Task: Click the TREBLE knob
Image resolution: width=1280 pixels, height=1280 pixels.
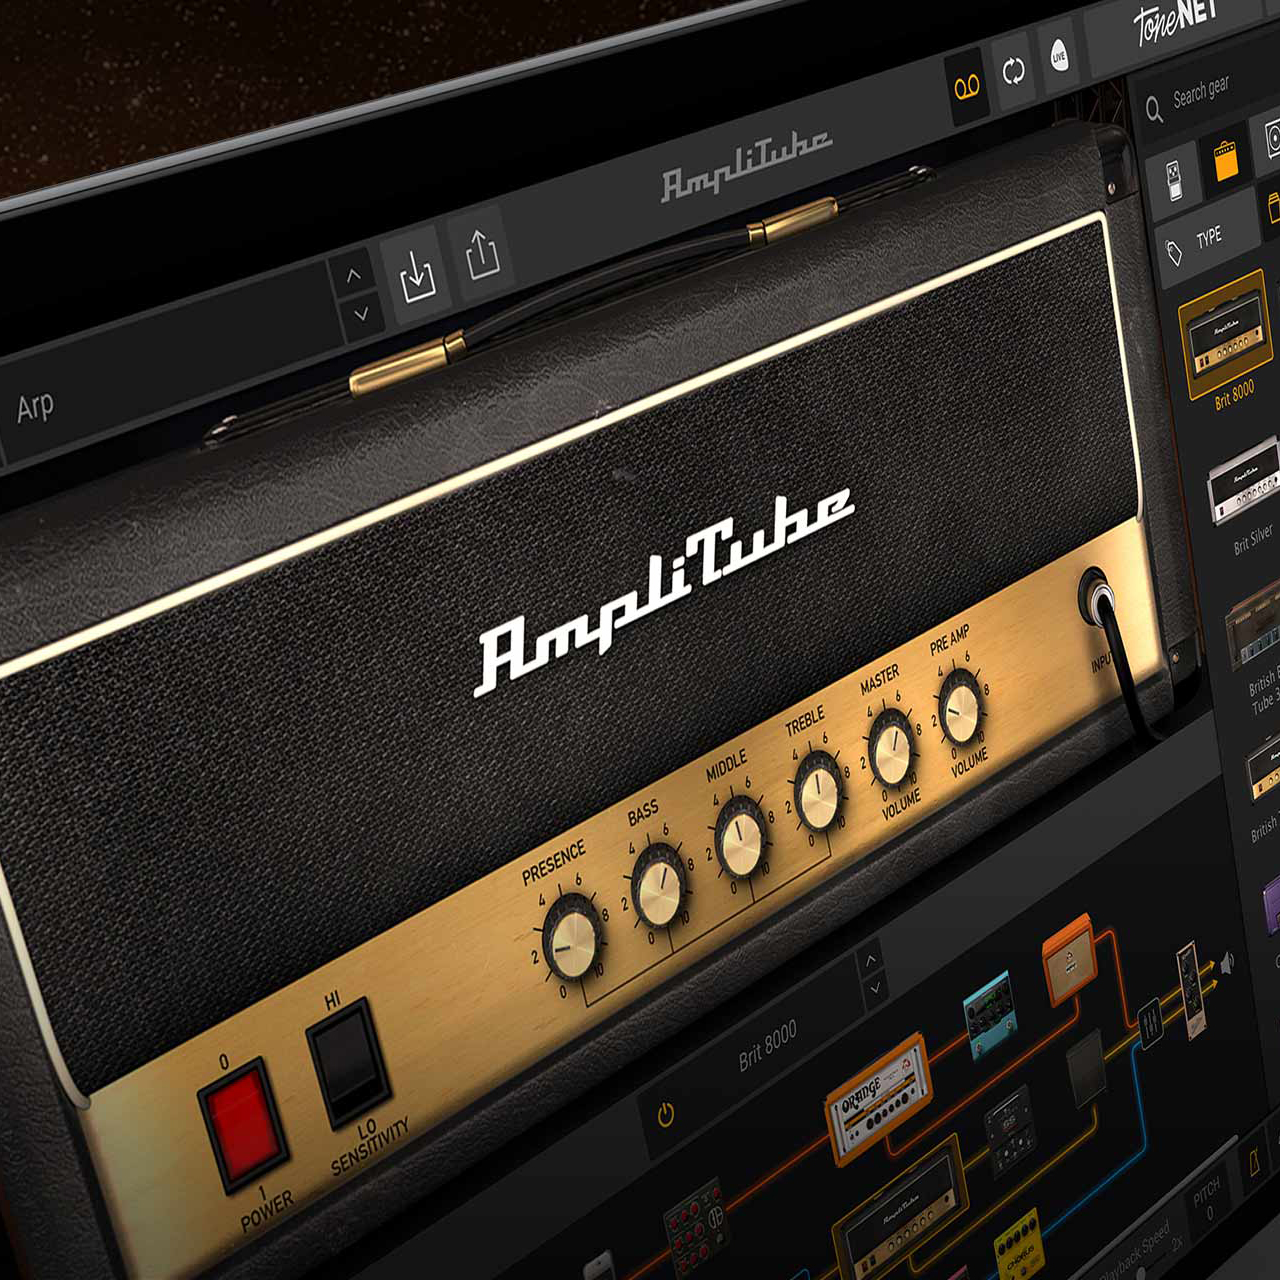Action: click(x=819, y=793)
